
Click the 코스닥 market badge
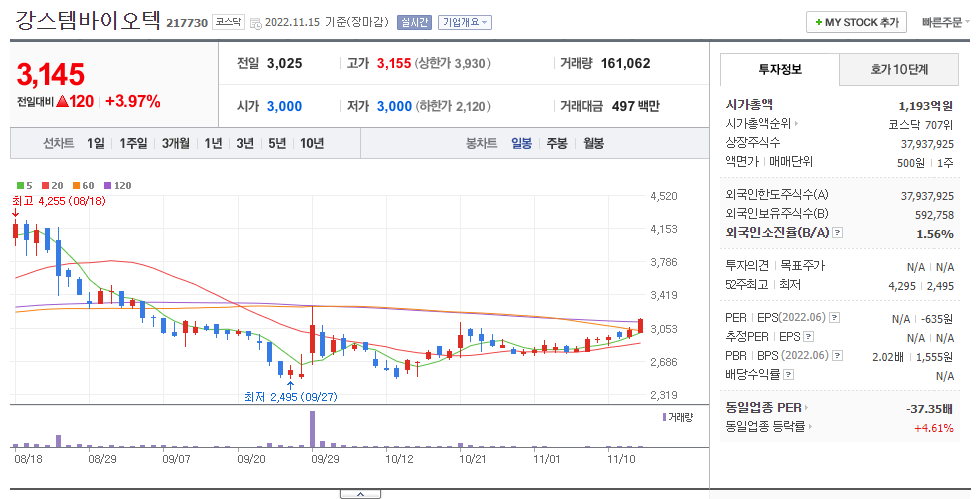(228, 22)
